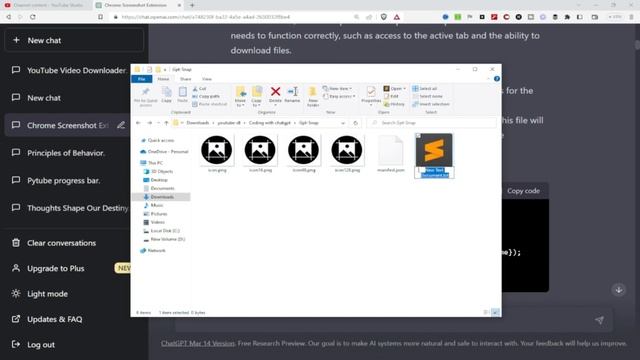Click New chat button at sidebar top
Image resolution: width=640 pixels, height=360 pixels.
(x=74, y=40)
